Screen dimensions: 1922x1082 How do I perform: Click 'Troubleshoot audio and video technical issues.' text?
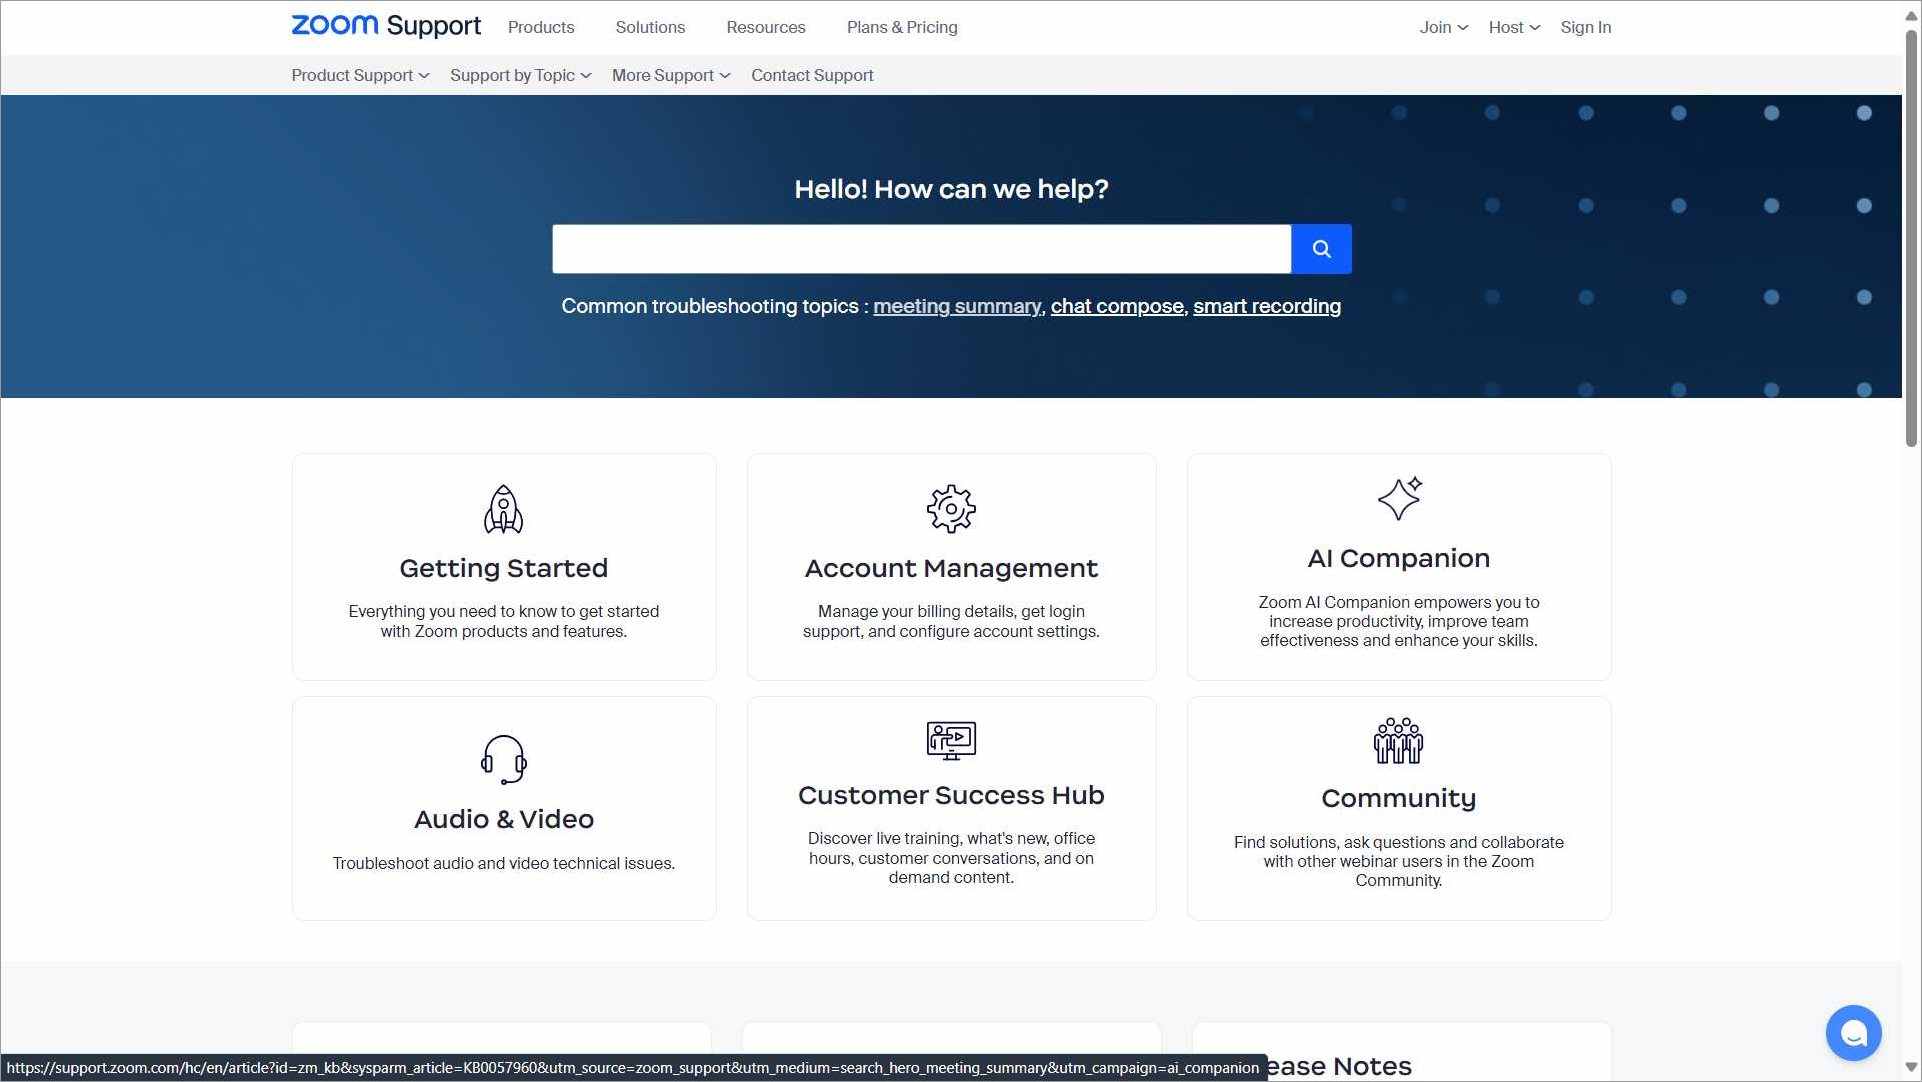(x=503, y=863)
